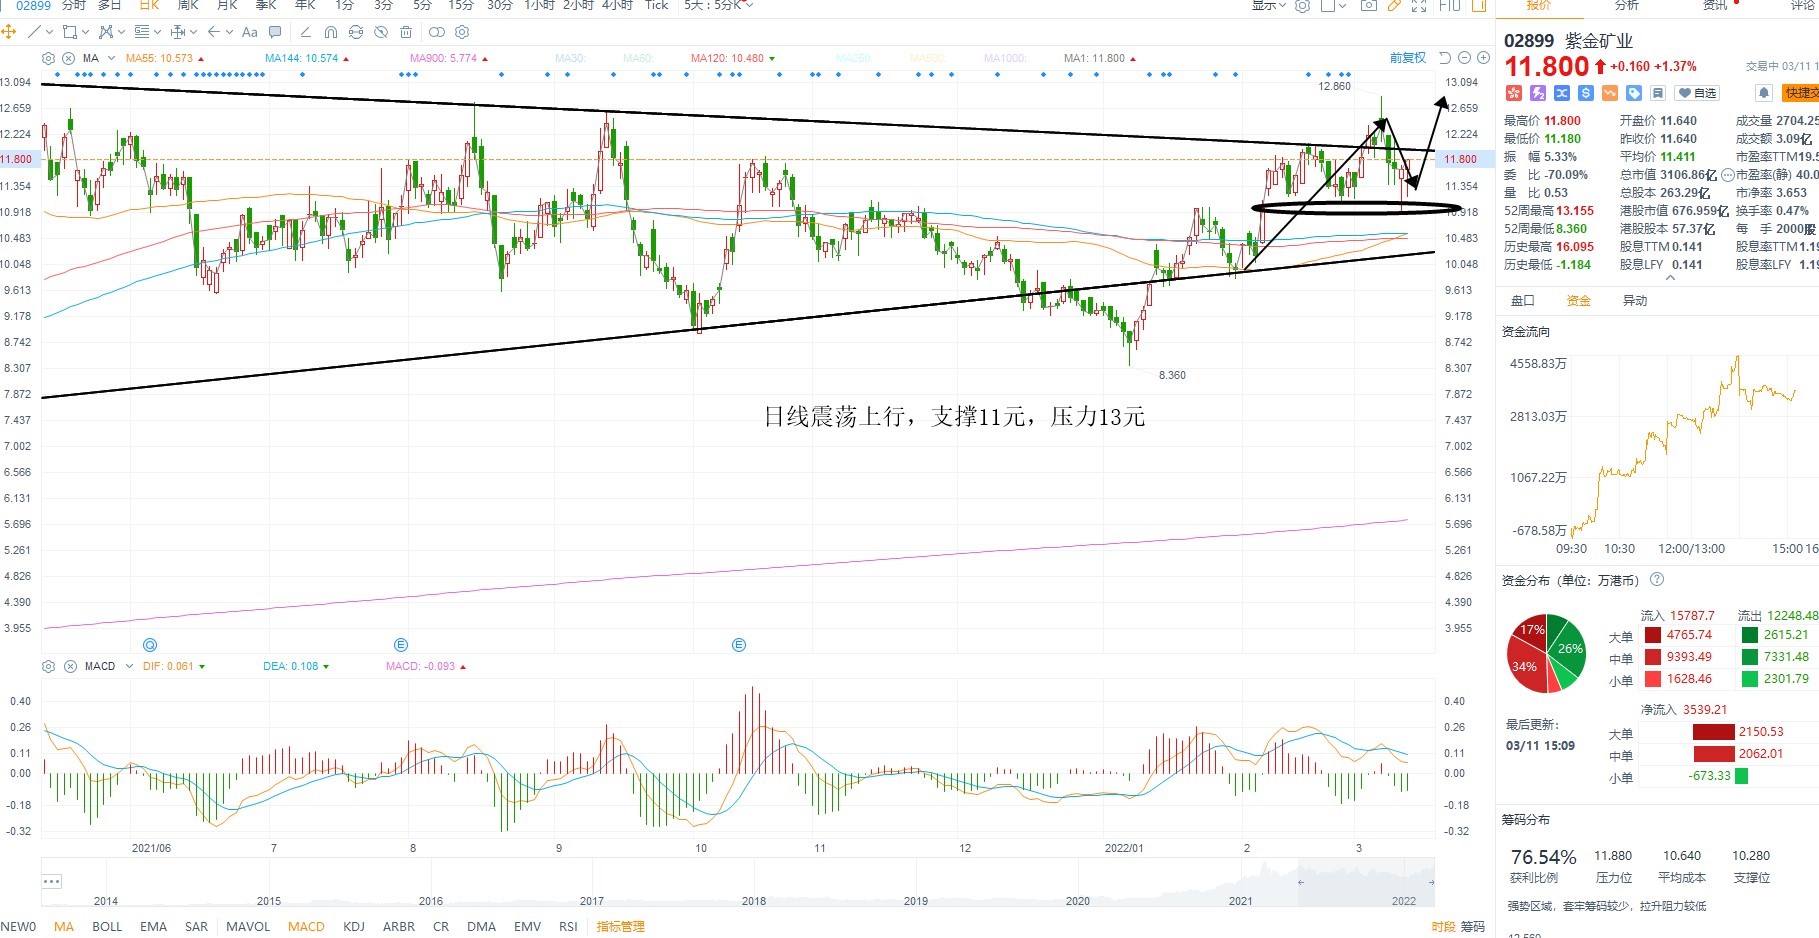Viewport: 1819px width, 938px height.
Task: Toggle the magnet snap icon
Action: pos(331,32)
